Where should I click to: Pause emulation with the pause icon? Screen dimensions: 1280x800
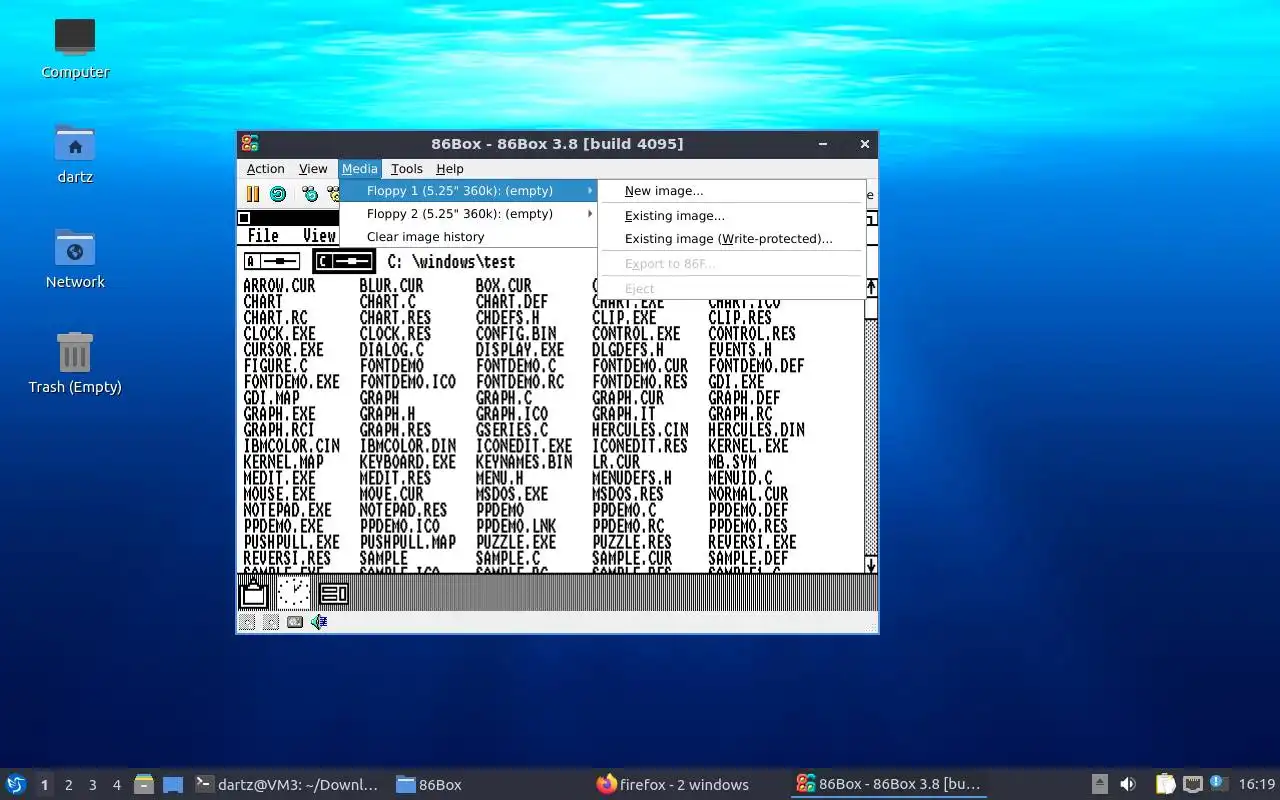point(253,194)
